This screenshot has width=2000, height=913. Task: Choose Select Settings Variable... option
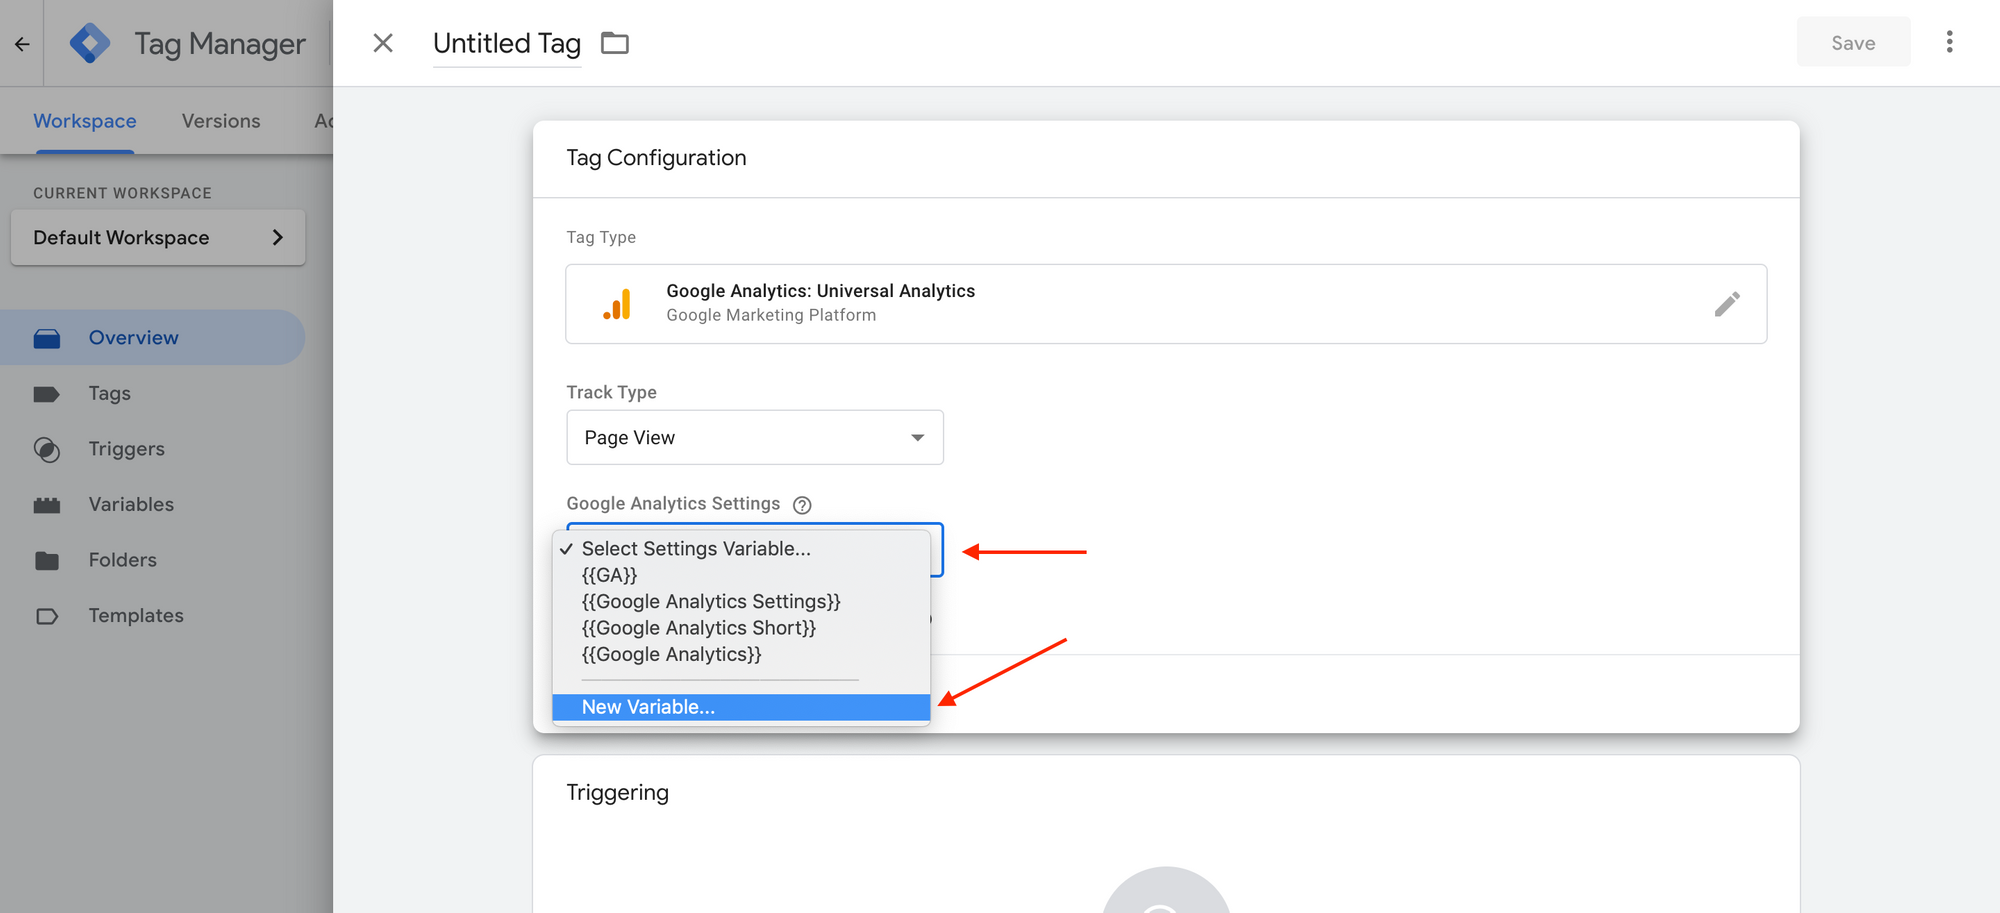click(x=741, y=549)
